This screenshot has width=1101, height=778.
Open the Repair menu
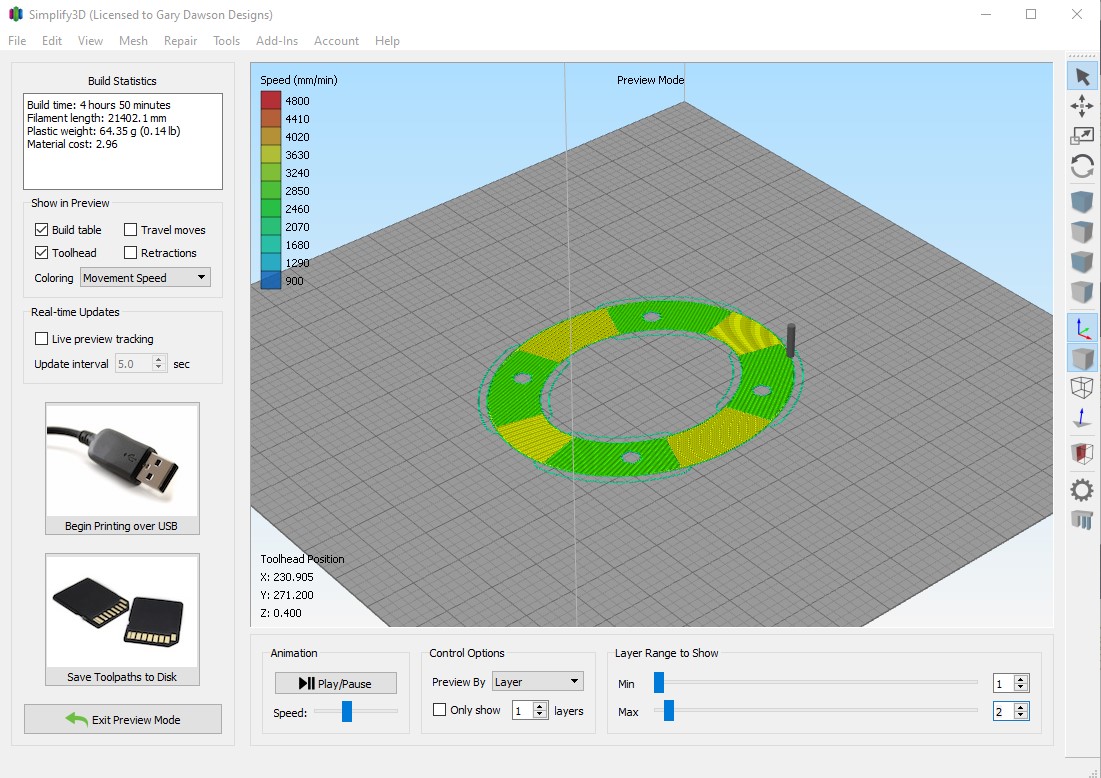(180, 41)
